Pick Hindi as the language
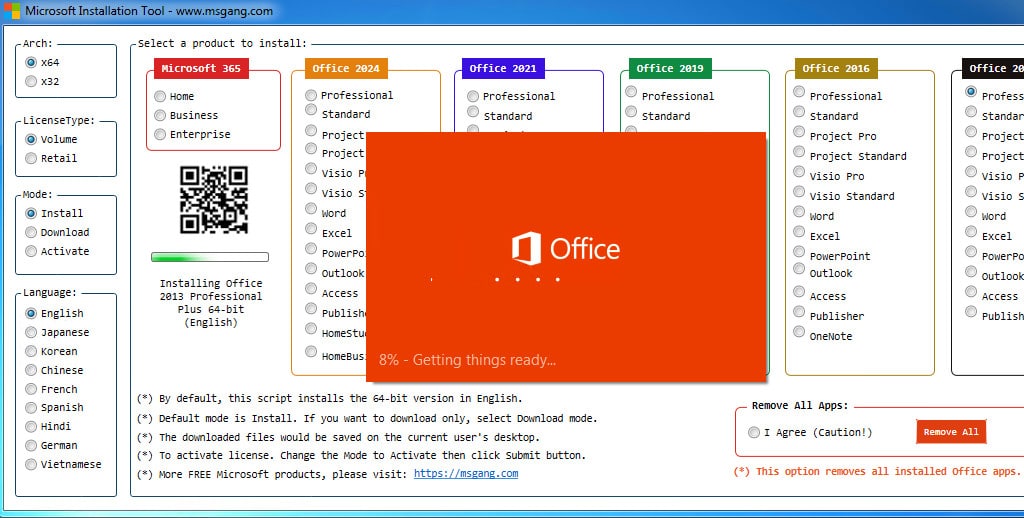 31,427
